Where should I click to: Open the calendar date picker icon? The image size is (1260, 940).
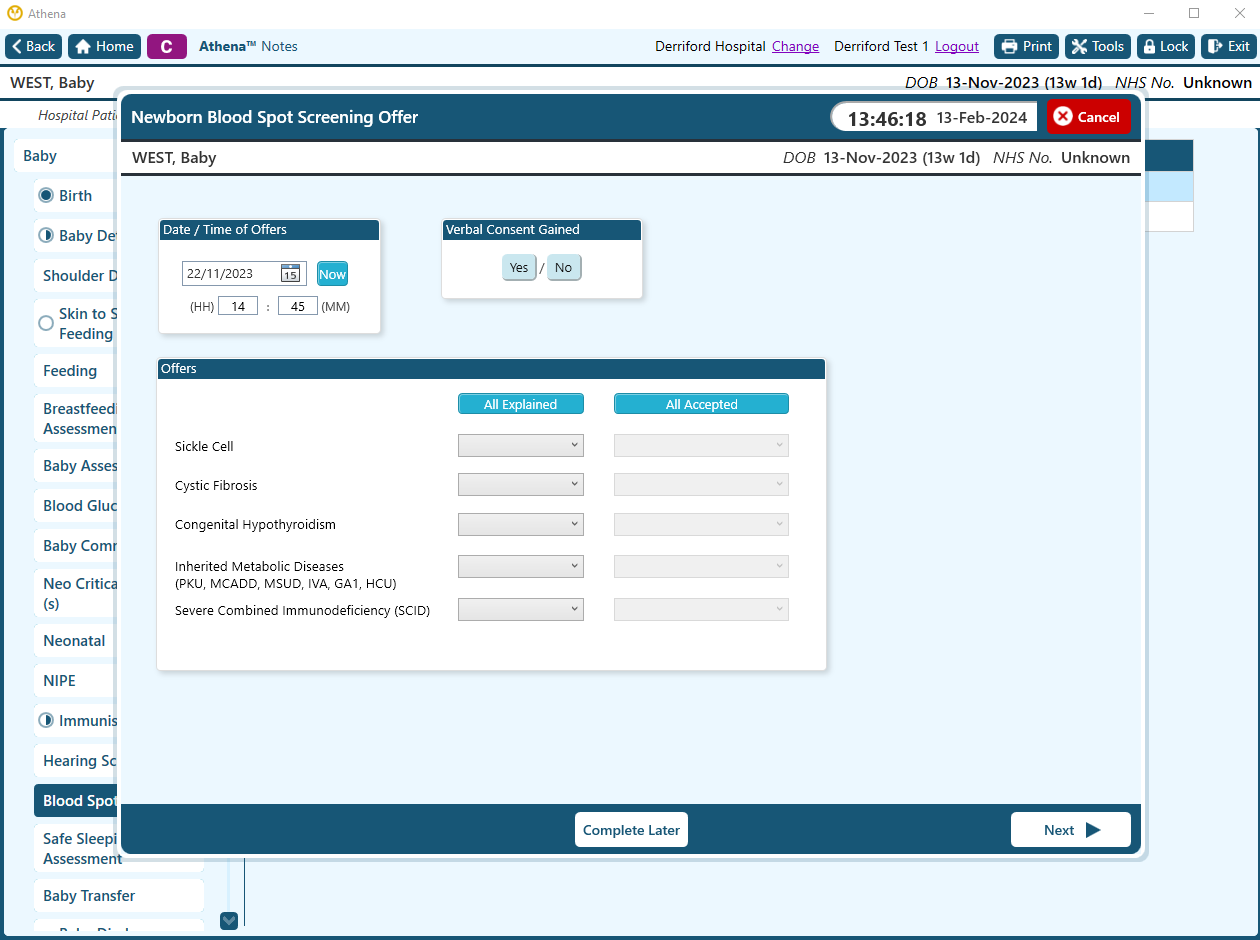pos(290,274)
